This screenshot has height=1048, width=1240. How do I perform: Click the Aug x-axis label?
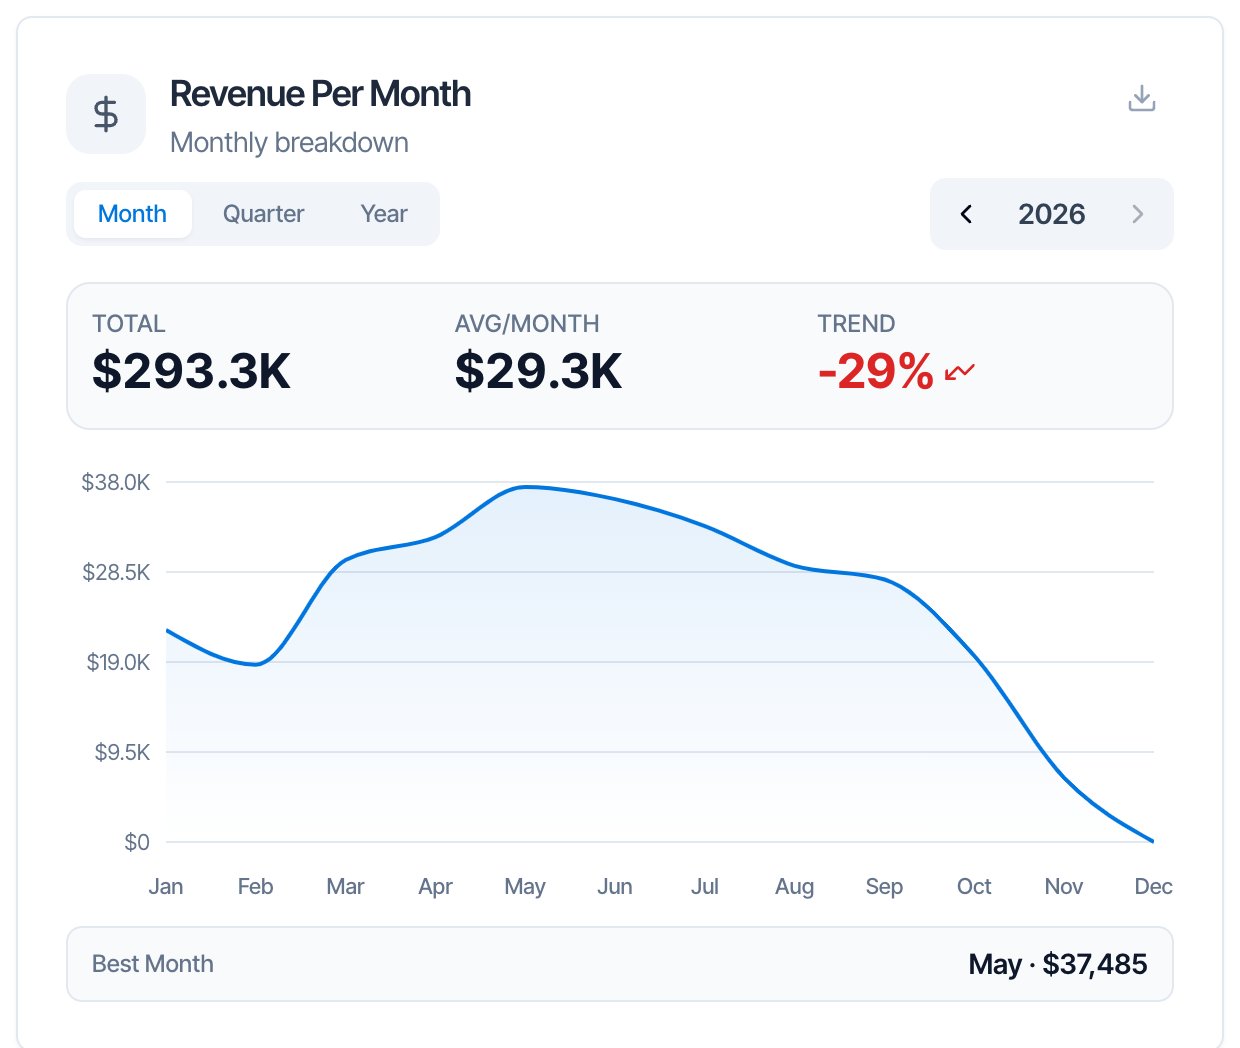click(795, 887)
